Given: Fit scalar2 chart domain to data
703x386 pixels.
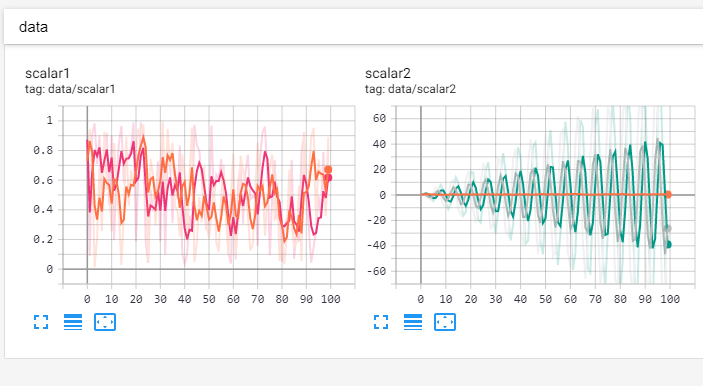Looking at the screenshot, I should click(x=445, y=322).
